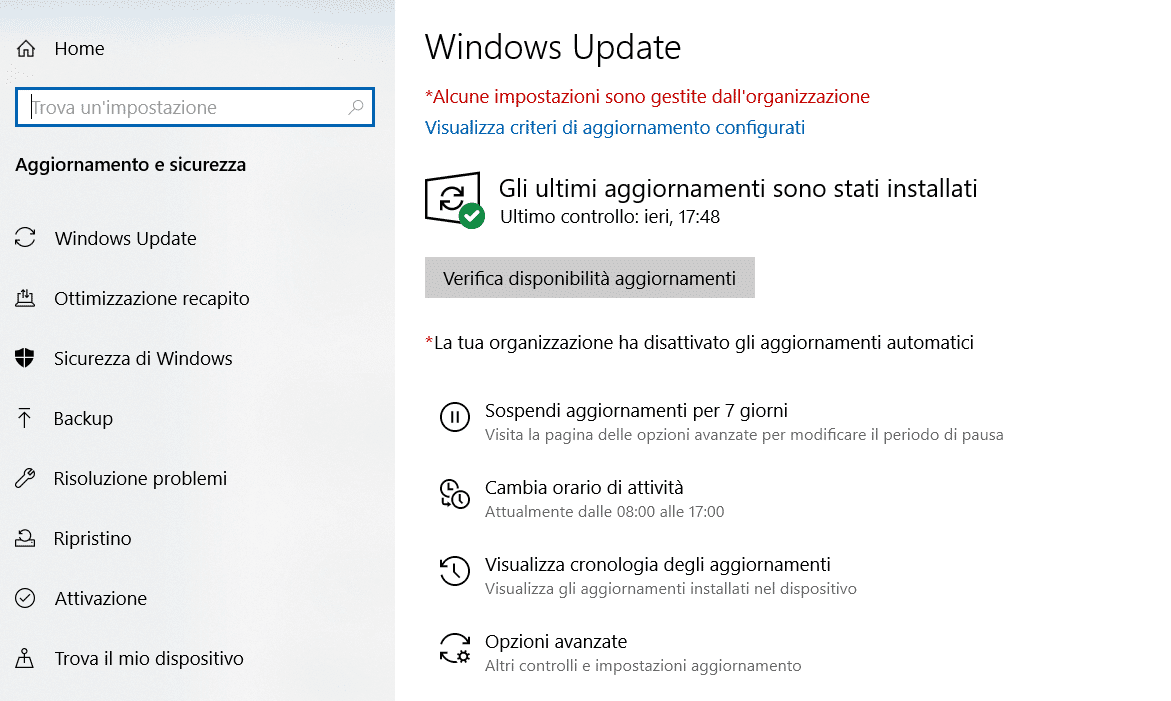Click Verifica disponibilità aggiornamenti button

[x=590, y=278]
